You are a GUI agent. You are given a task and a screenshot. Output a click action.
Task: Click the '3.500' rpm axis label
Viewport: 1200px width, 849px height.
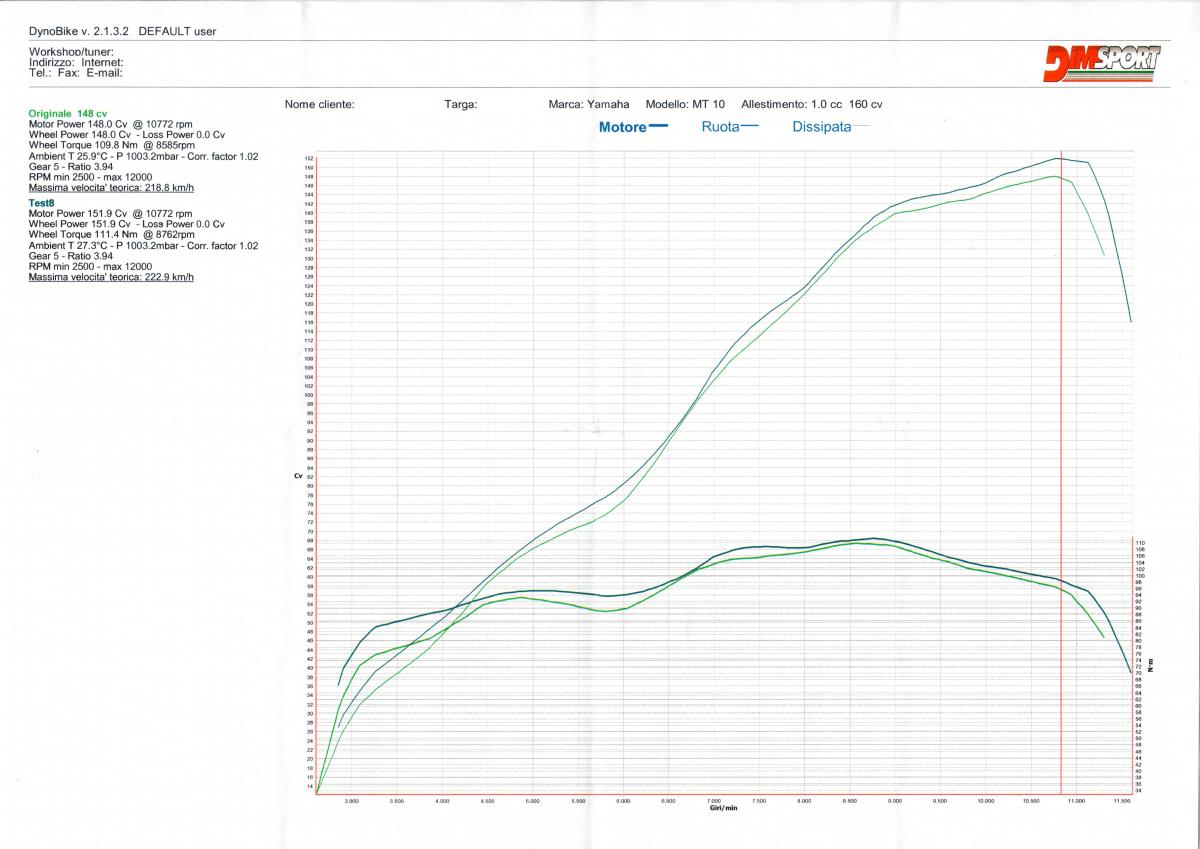(x=397, y=801)
